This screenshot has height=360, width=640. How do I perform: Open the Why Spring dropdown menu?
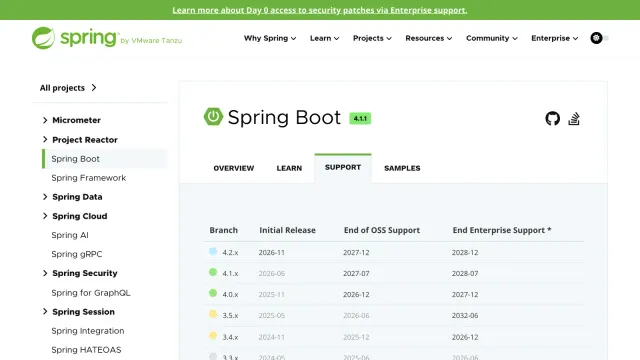(270, 38)
